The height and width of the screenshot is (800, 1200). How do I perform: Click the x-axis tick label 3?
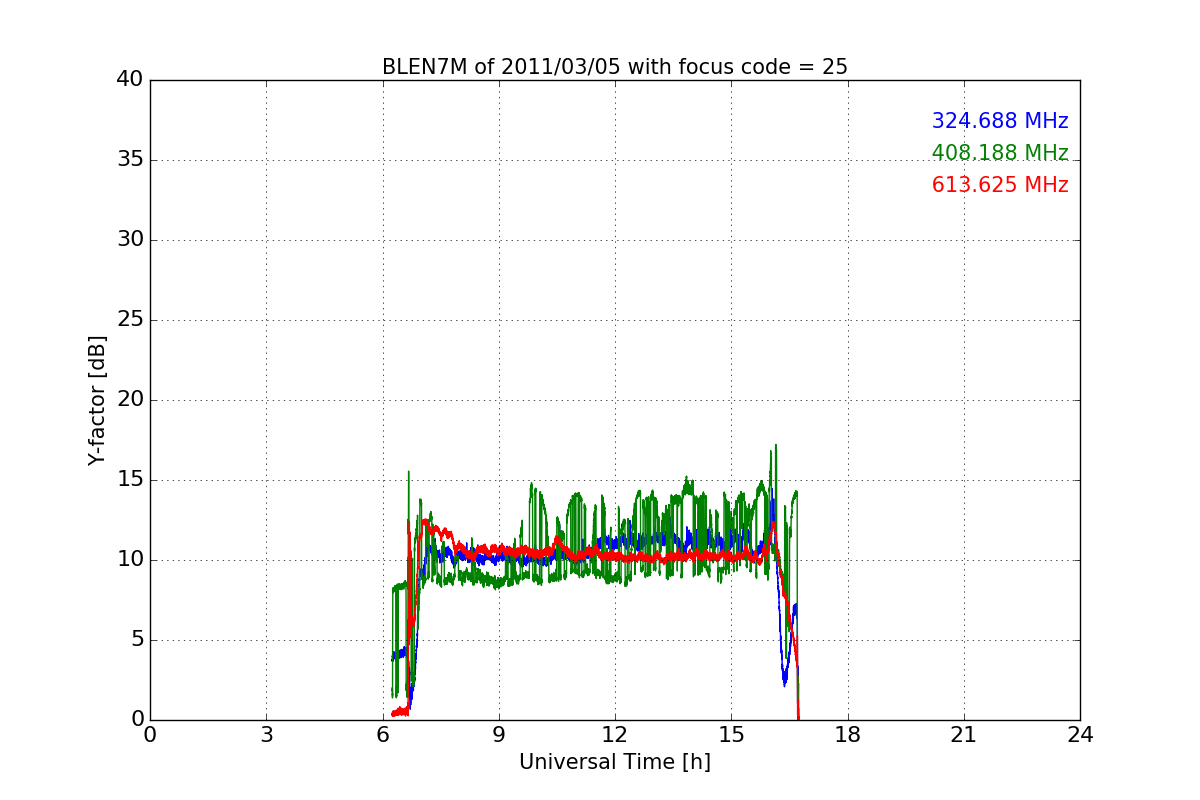266,735
